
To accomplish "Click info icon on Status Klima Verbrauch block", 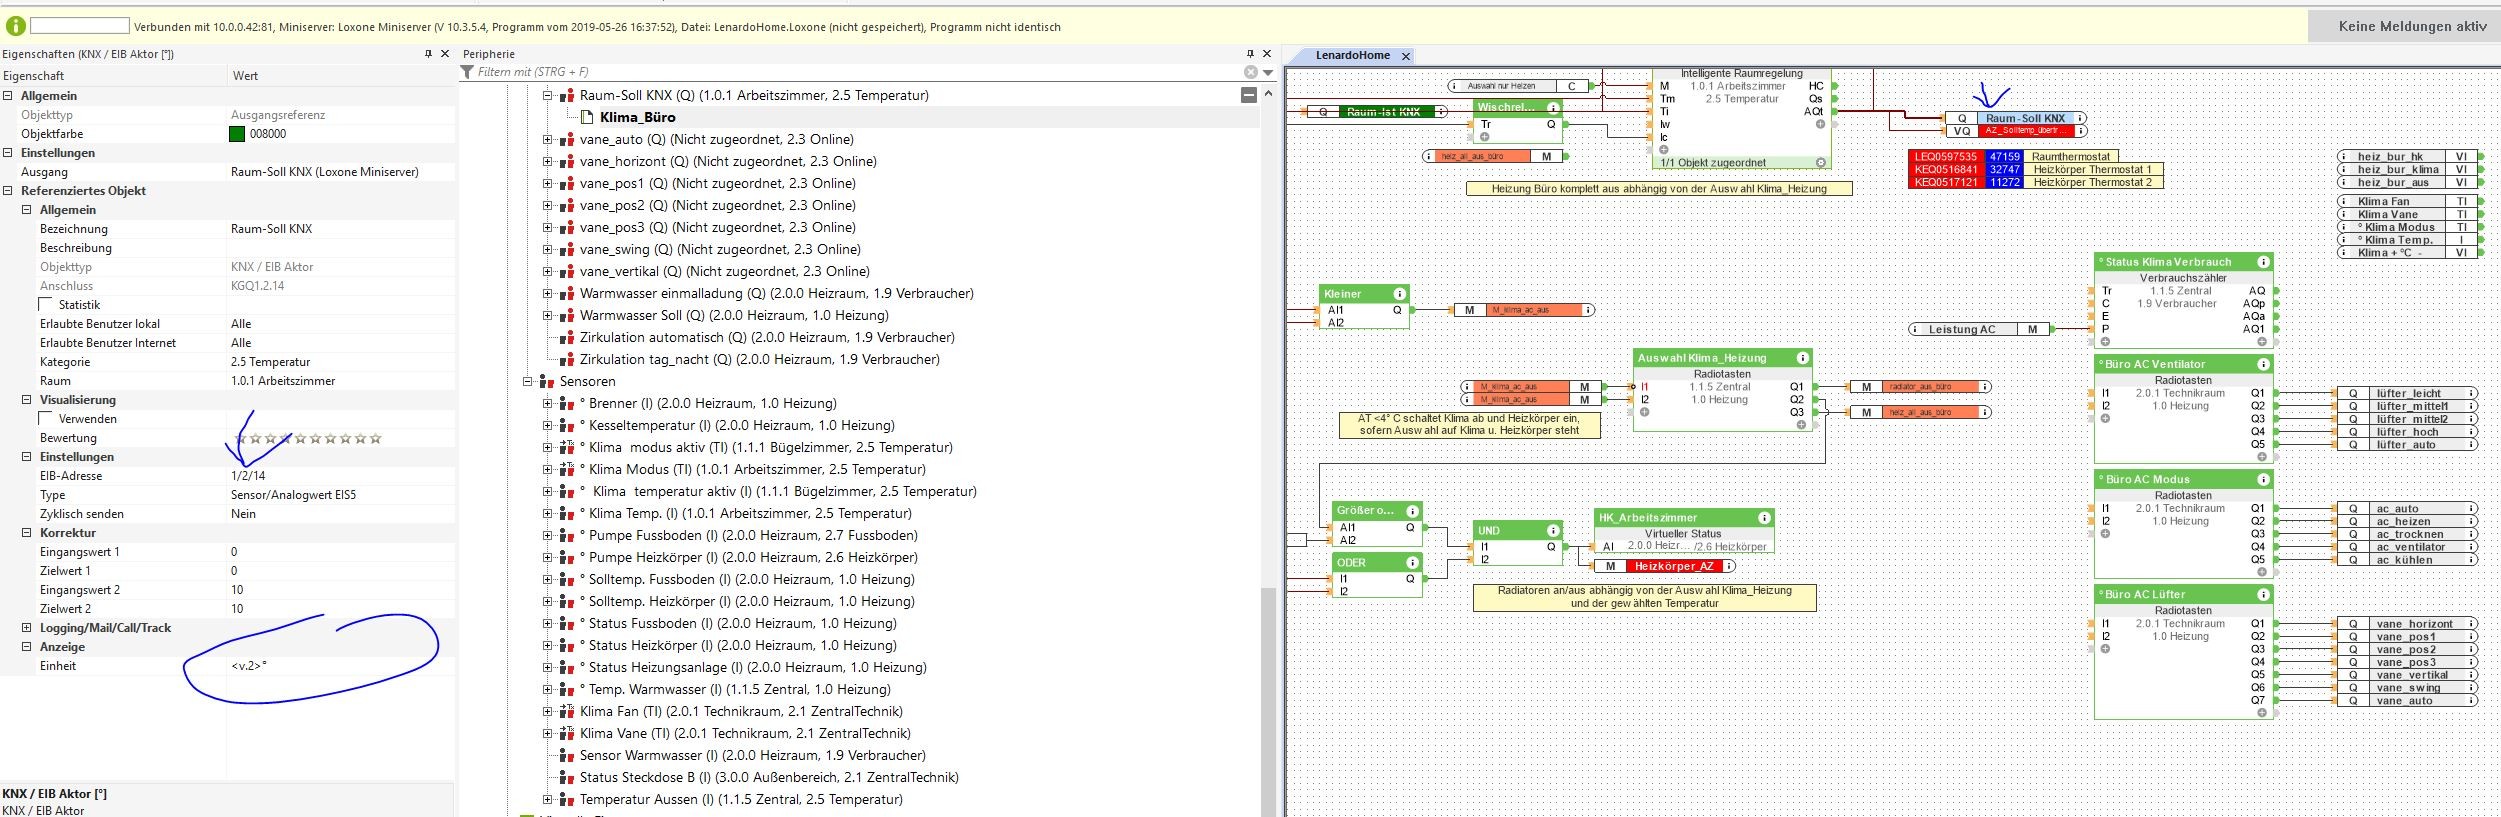I will pos(2263,262).
